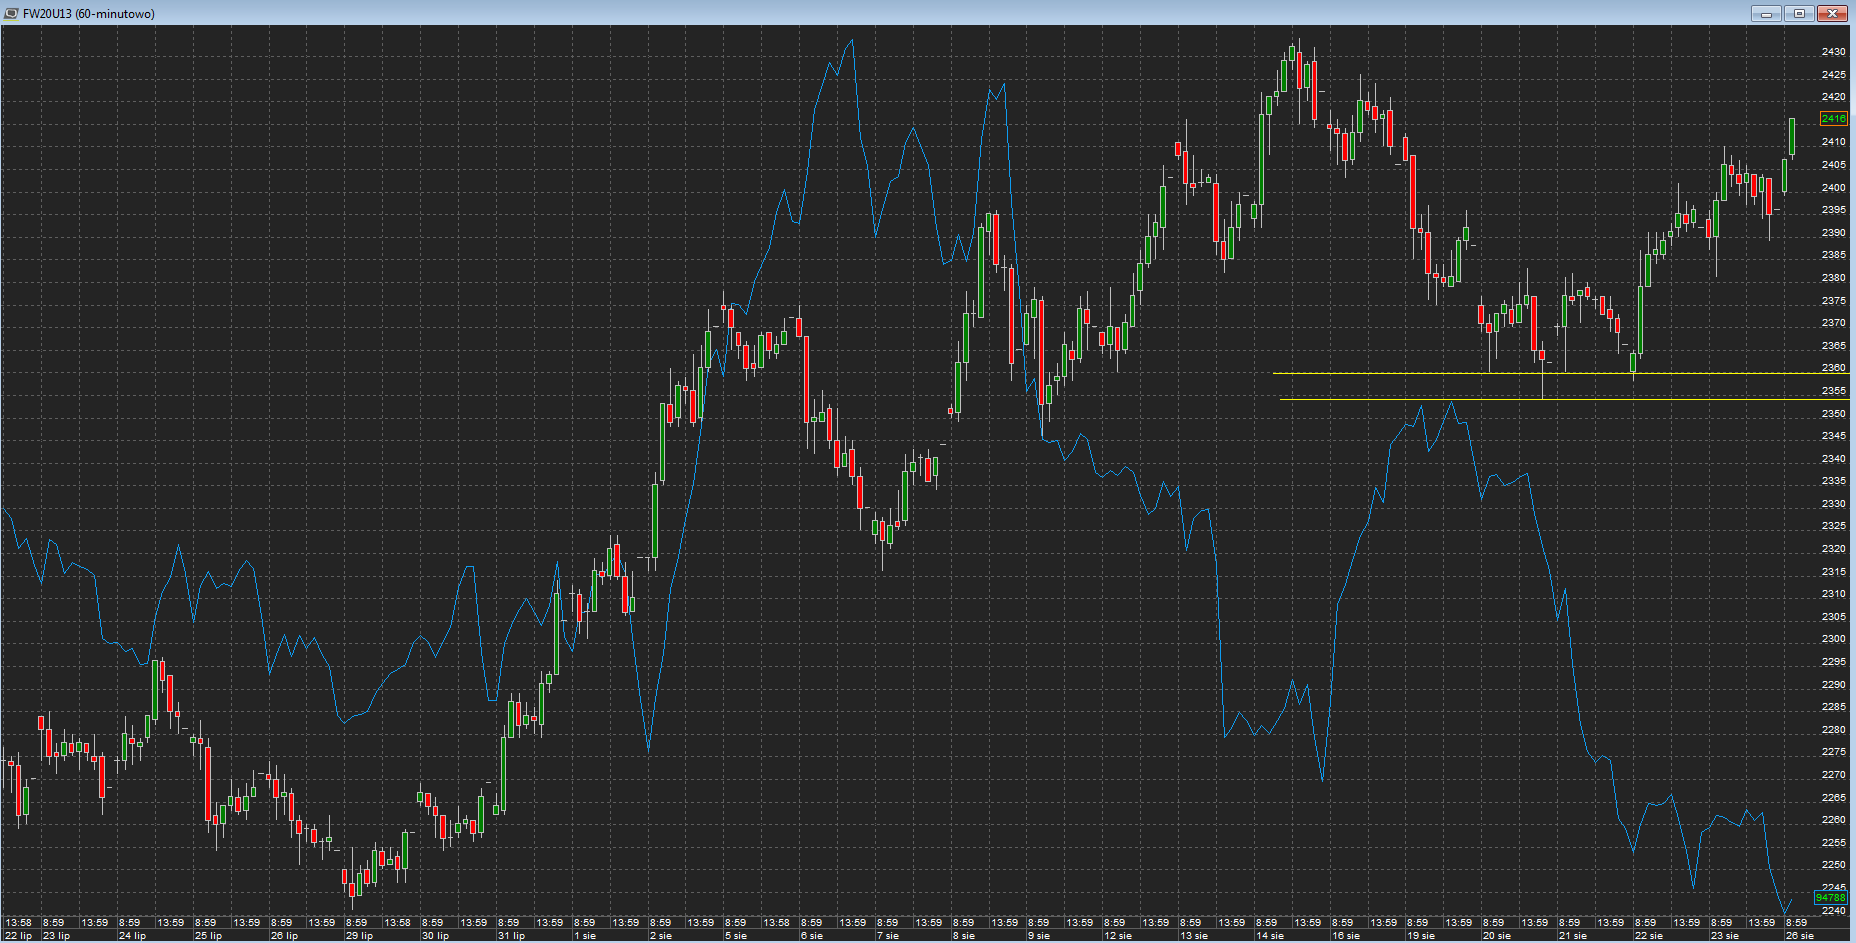1856x943 pixels.
Task: Click the last green candle on the far right
Action: coord(1792,136)
